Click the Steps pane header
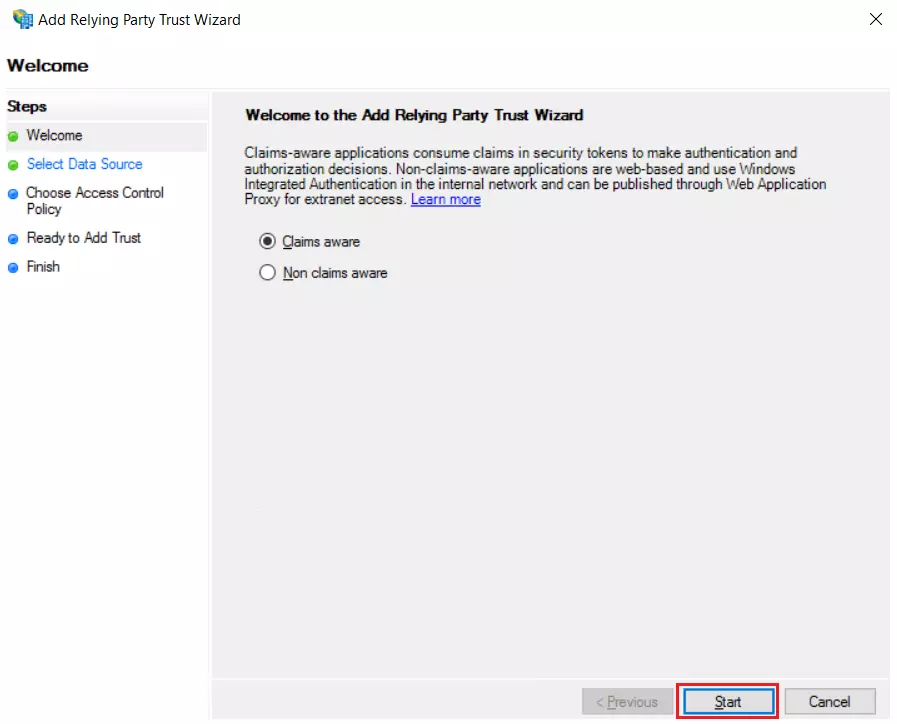The height and width of the screenshot is (724, 897). click(x=26, y=107)
